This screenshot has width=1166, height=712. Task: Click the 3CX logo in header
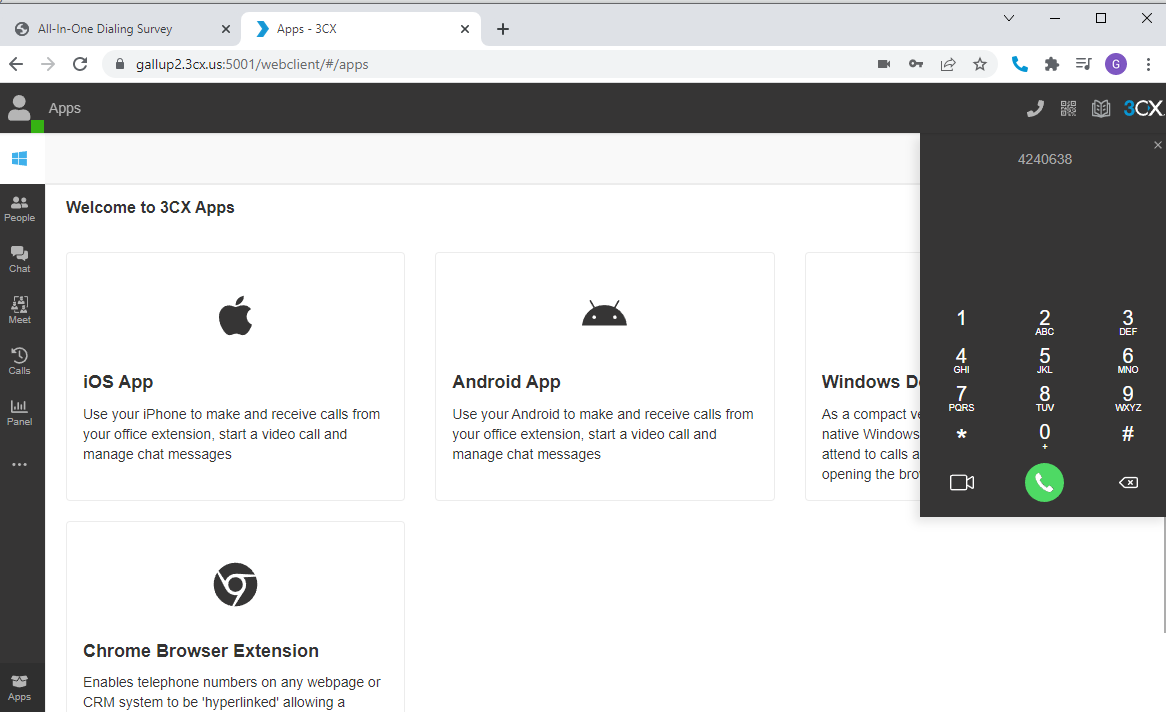point(1144,109)
